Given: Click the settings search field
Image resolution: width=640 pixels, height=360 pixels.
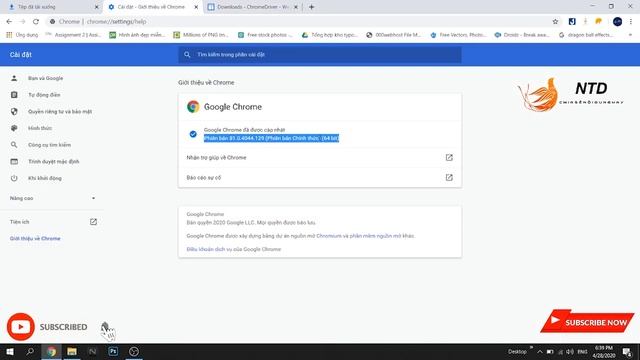Looking at the screenshot, I should (320, 55).
